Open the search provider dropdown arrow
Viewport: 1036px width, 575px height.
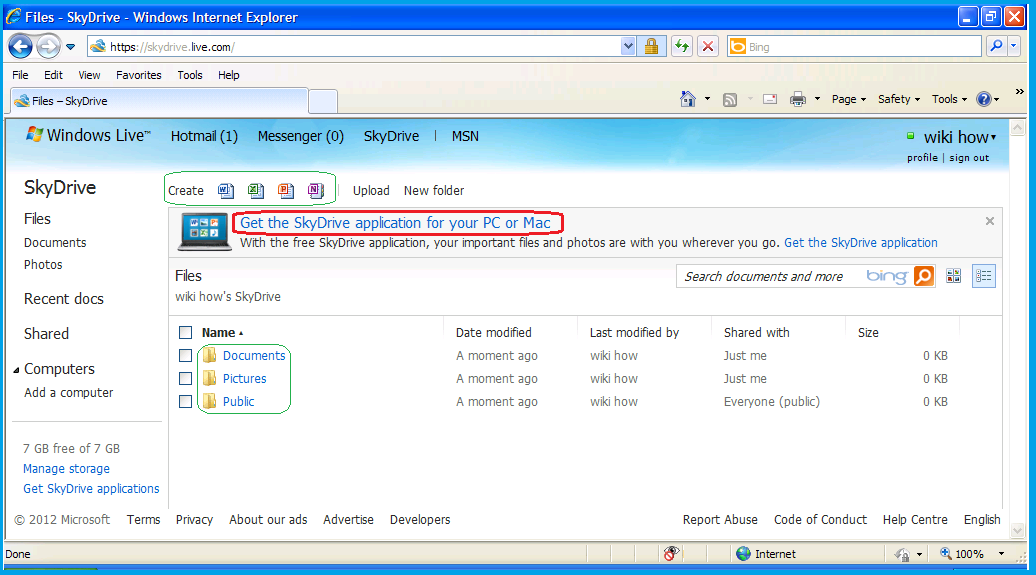pos(1014,46)
